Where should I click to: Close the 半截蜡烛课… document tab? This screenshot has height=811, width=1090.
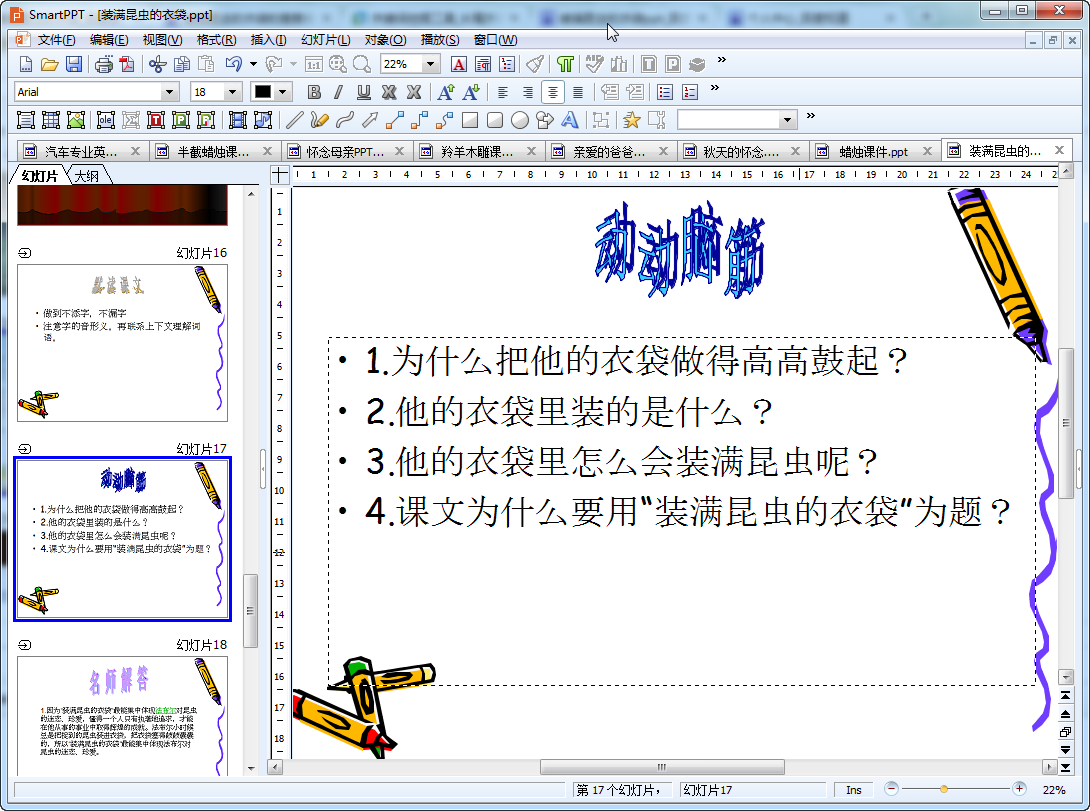(x=268, y=151)
